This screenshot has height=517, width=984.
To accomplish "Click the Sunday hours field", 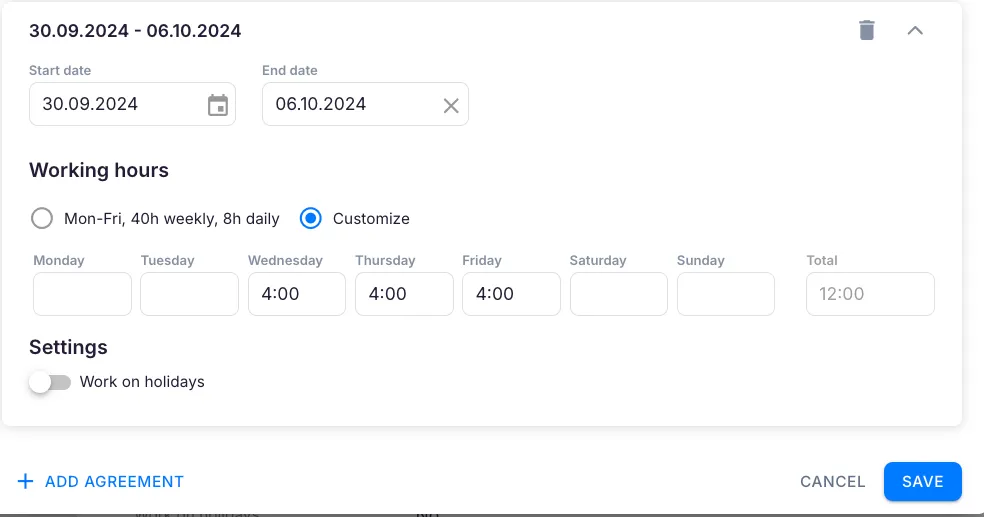I will click(725, 294).
